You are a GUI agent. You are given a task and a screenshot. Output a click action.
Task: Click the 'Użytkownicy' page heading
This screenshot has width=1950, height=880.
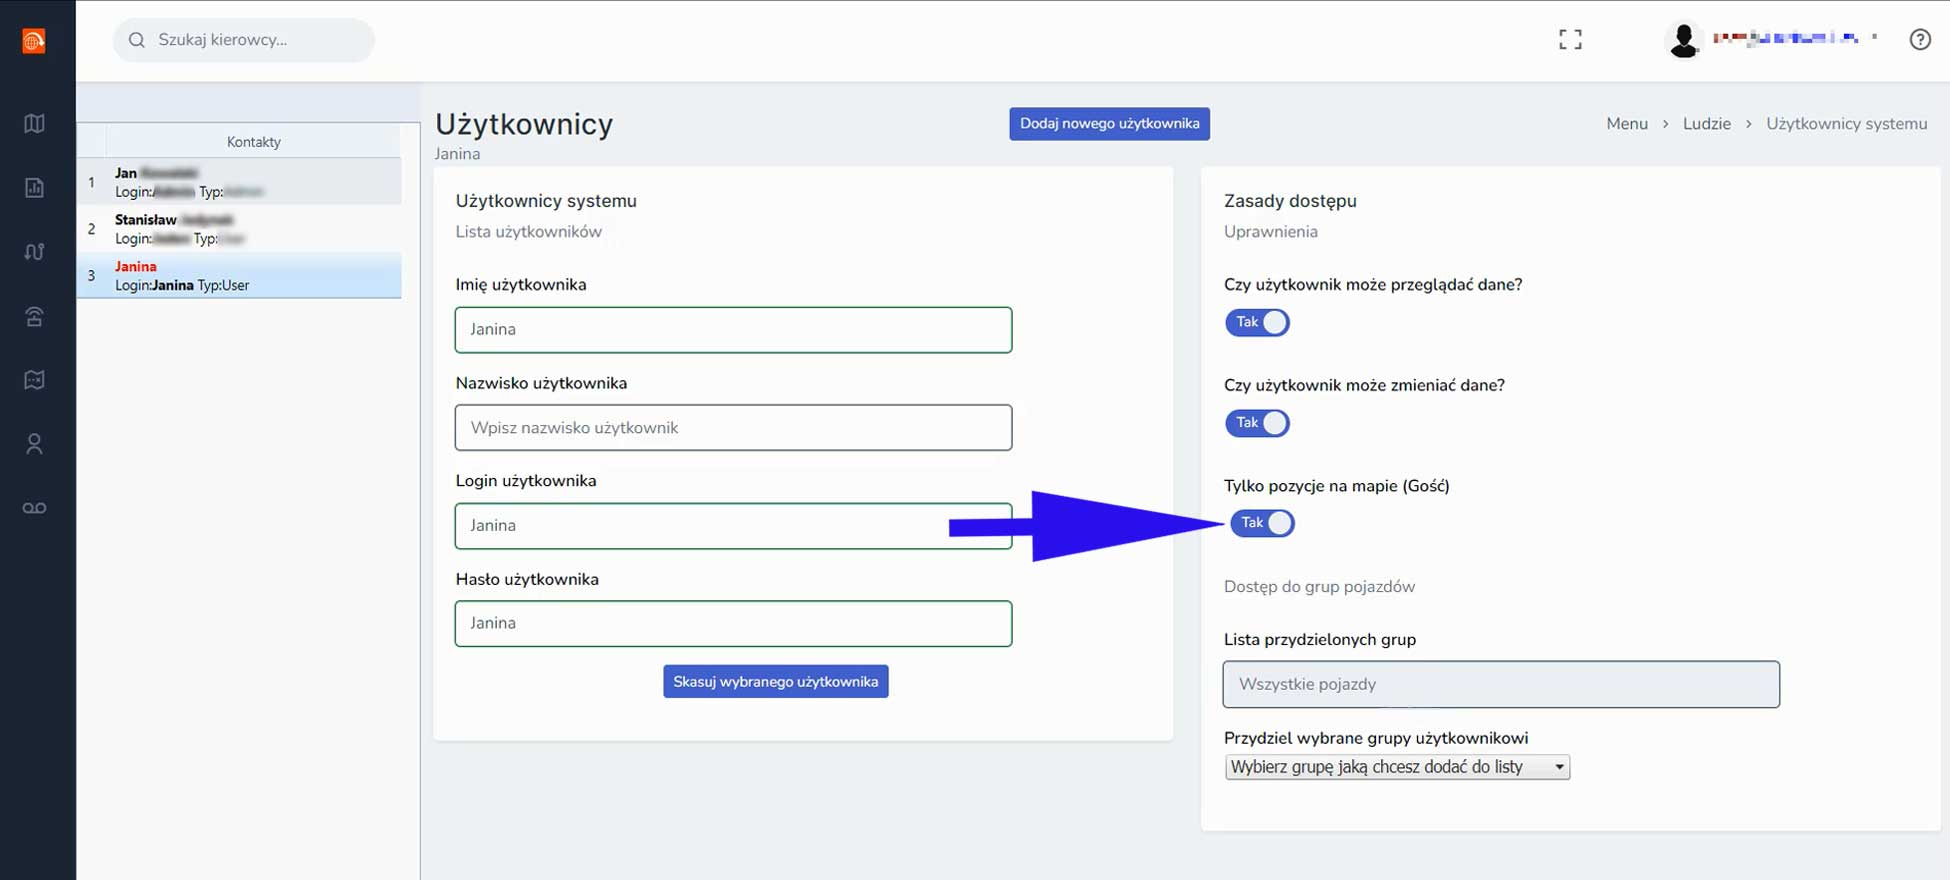524,124
